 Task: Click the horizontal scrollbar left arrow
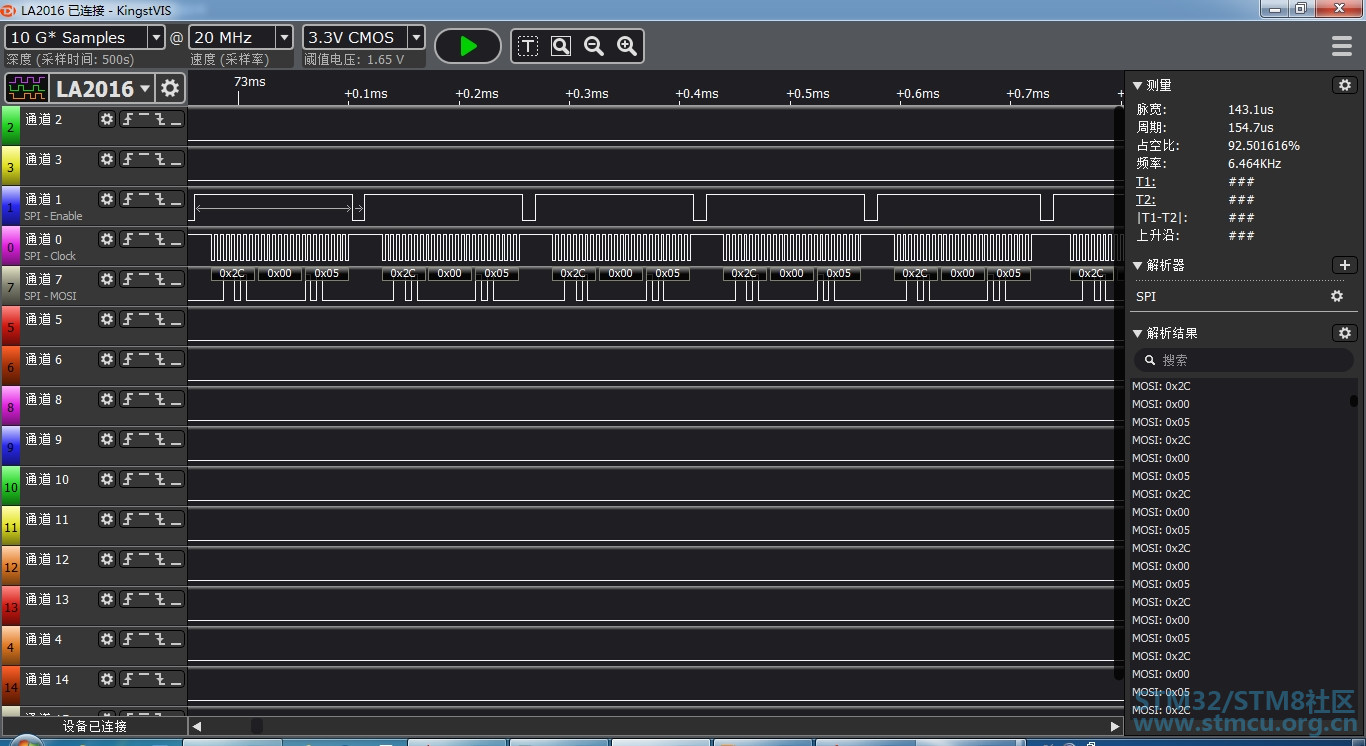[x=197, y=726]
